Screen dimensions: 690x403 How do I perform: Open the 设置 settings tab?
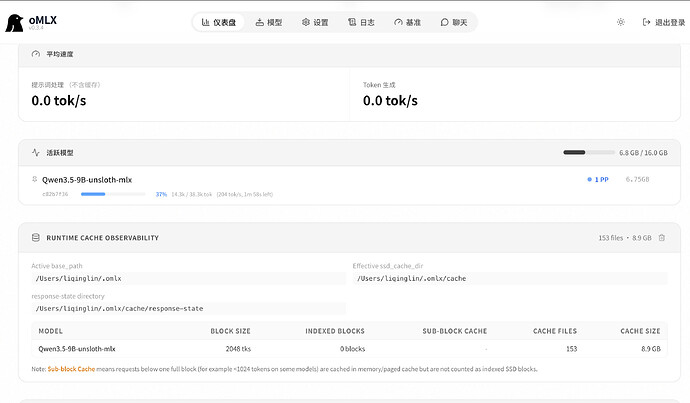315,22
